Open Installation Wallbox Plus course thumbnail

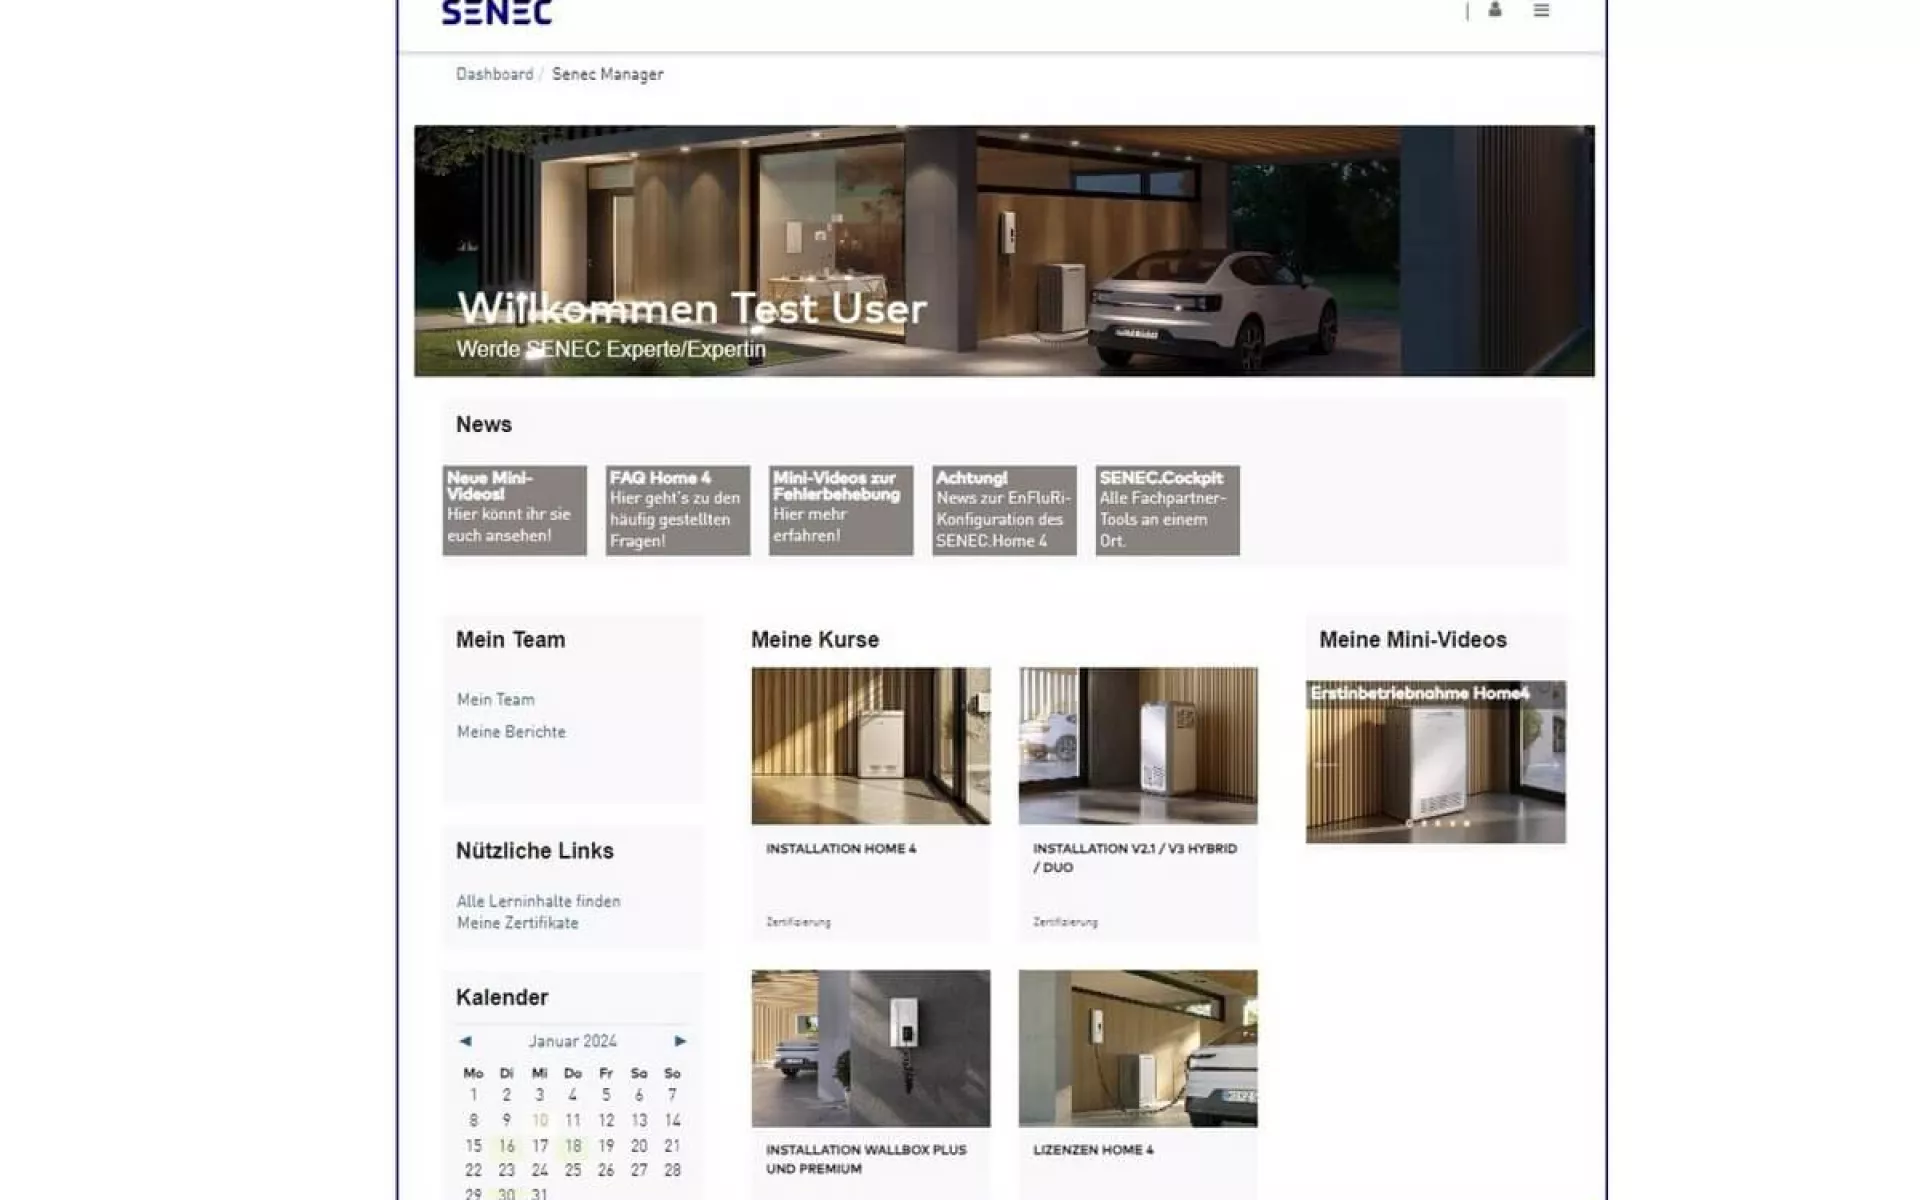coord(870,1048)
